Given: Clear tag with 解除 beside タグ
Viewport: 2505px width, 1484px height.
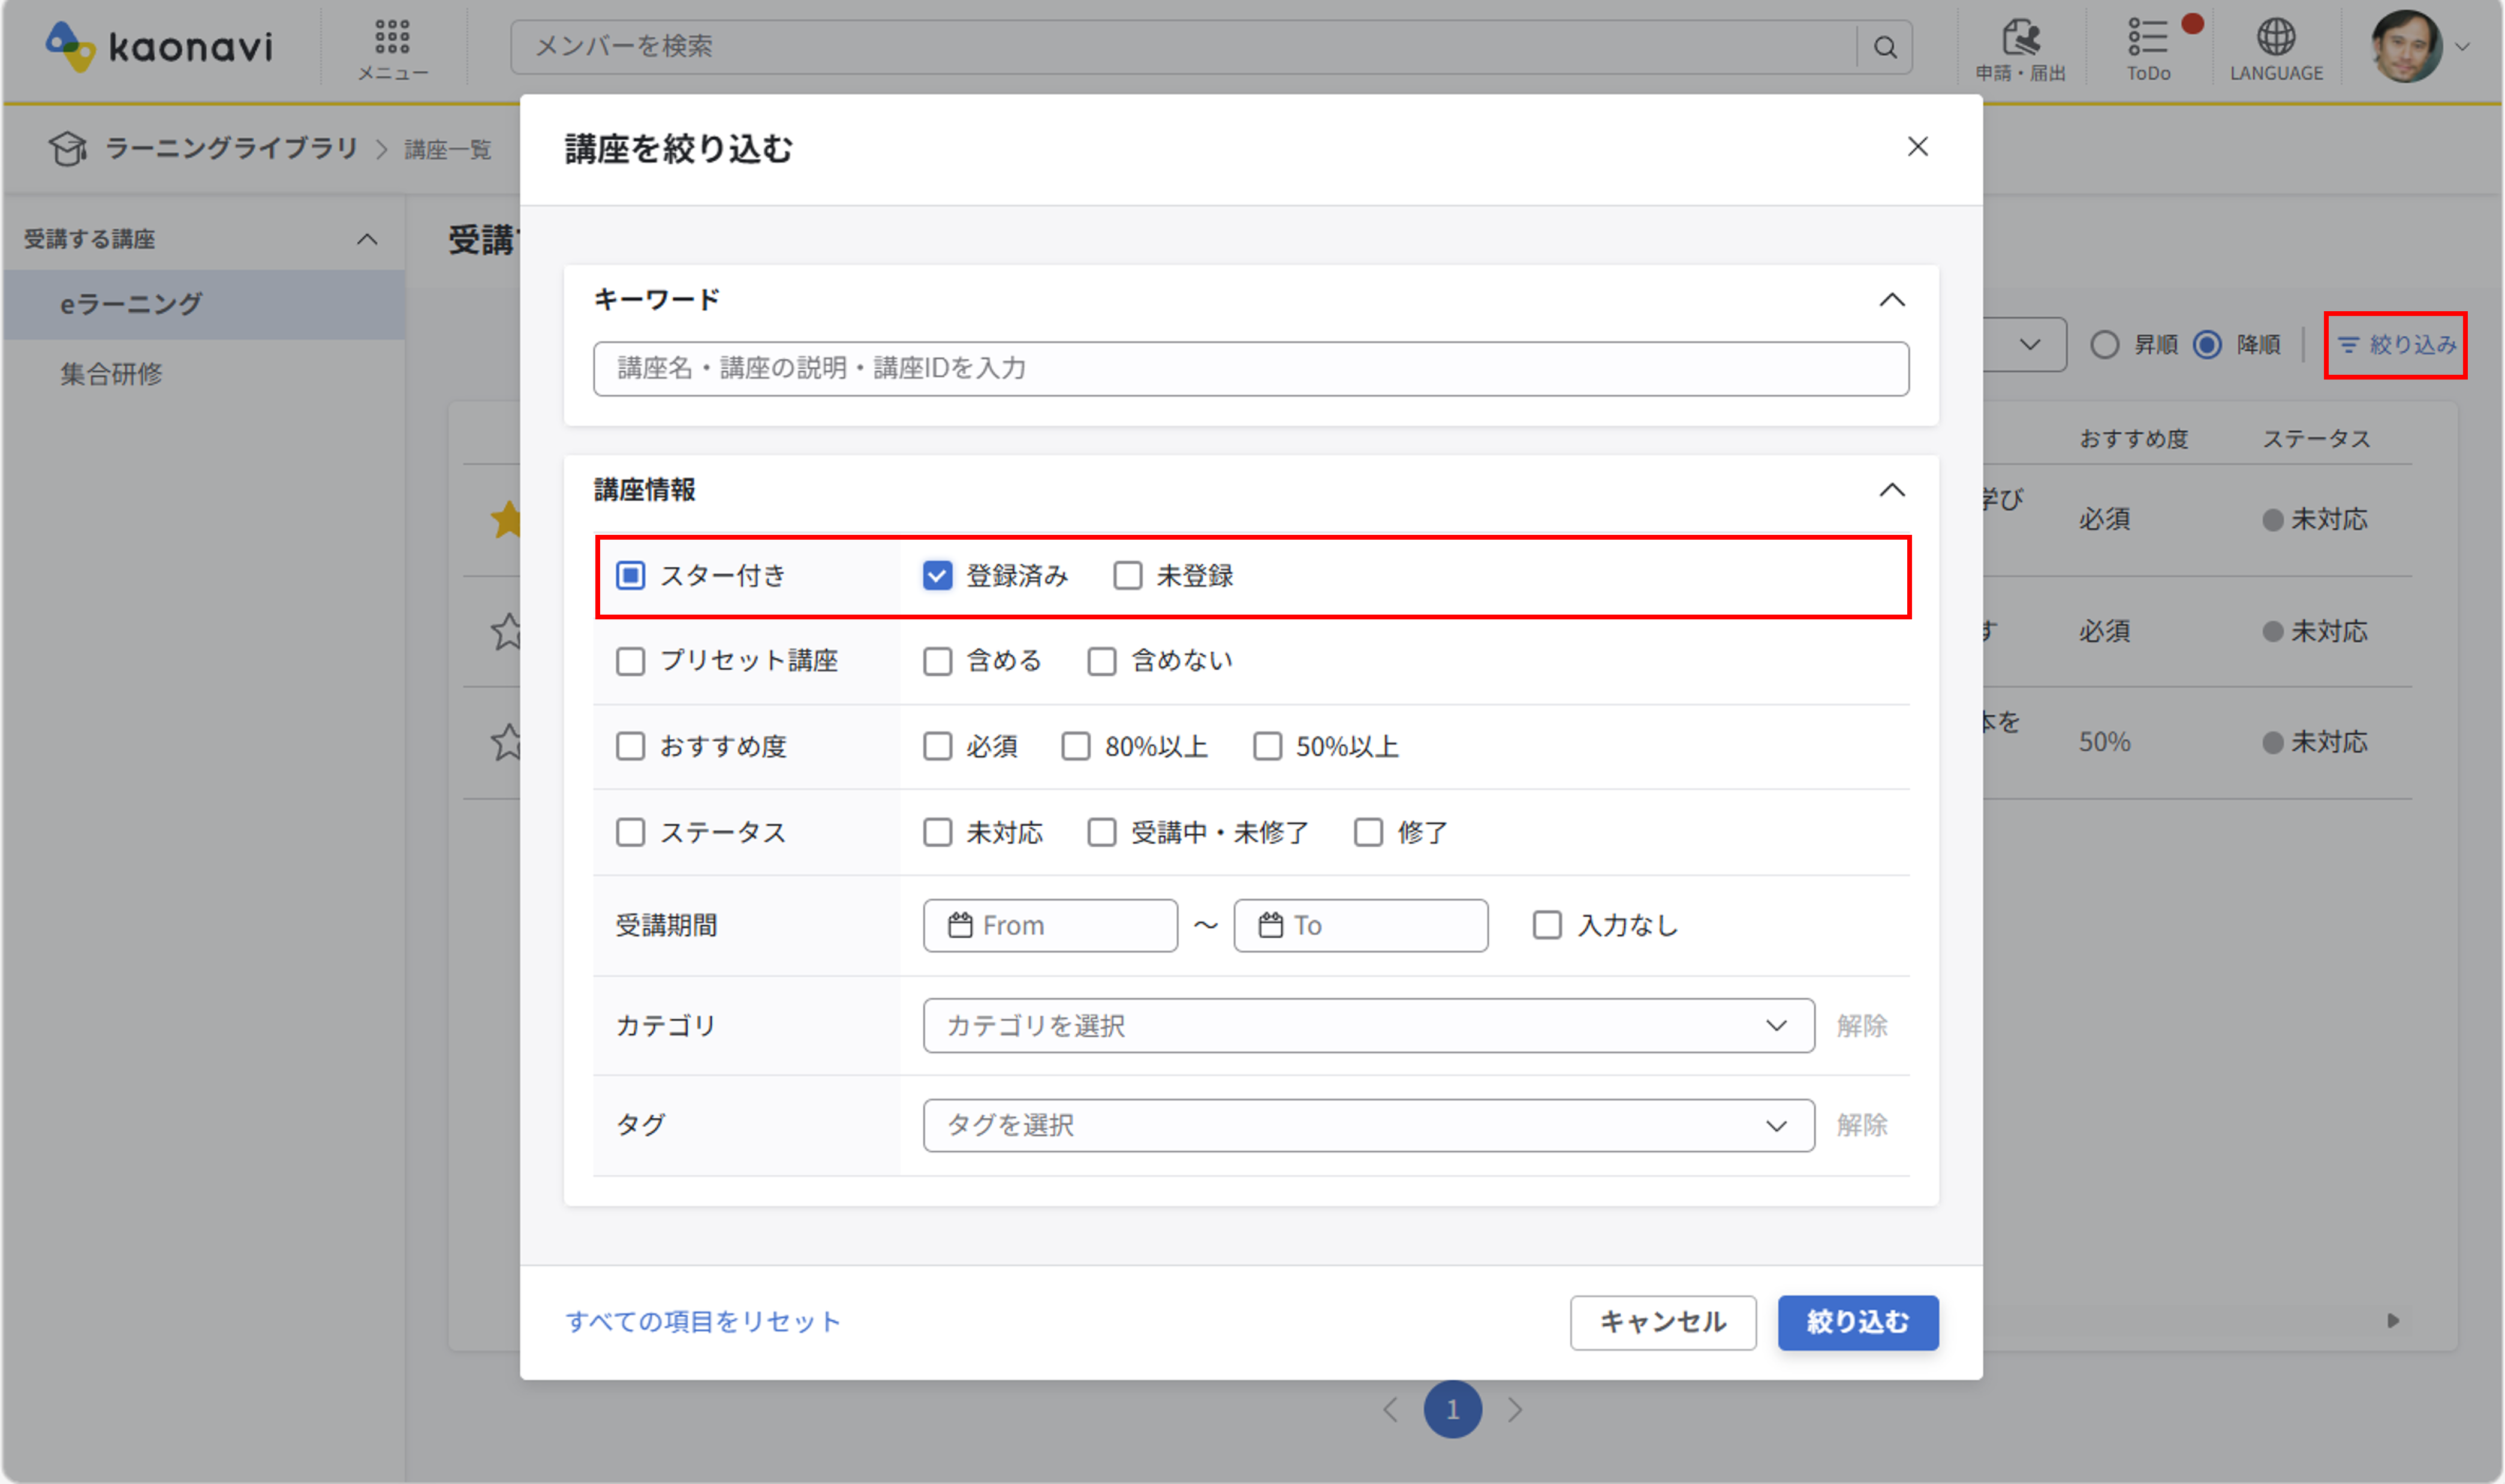Looking at the screenshot, I should click(1862, 1126).
